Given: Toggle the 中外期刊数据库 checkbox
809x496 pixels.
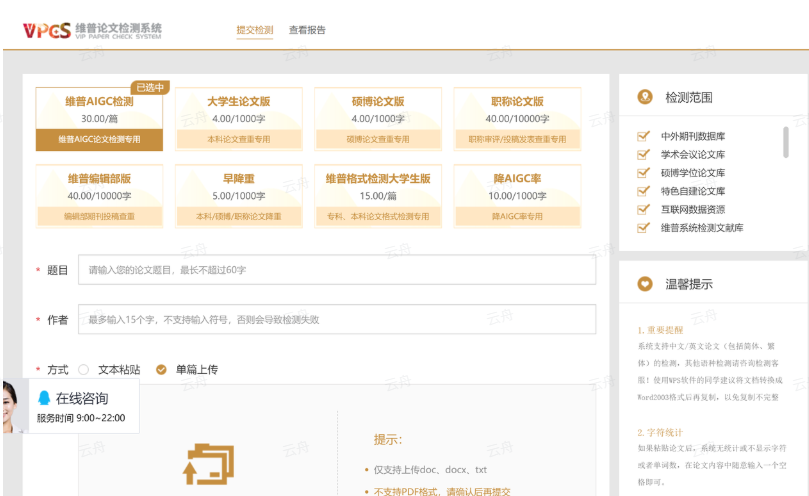Looking at the screenshot, I should (643, 136).
